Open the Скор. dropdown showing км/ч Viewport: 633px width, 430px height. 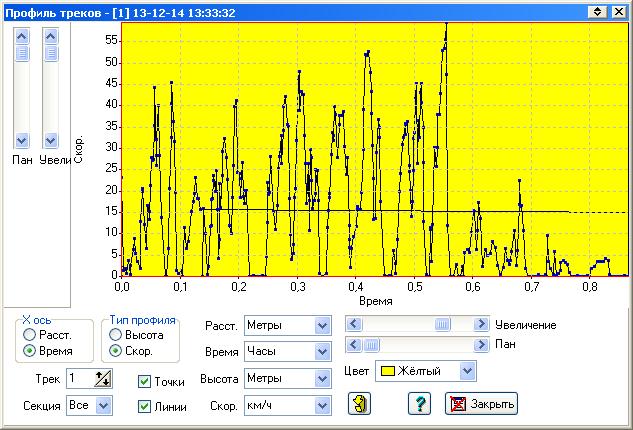coord(321,406)
